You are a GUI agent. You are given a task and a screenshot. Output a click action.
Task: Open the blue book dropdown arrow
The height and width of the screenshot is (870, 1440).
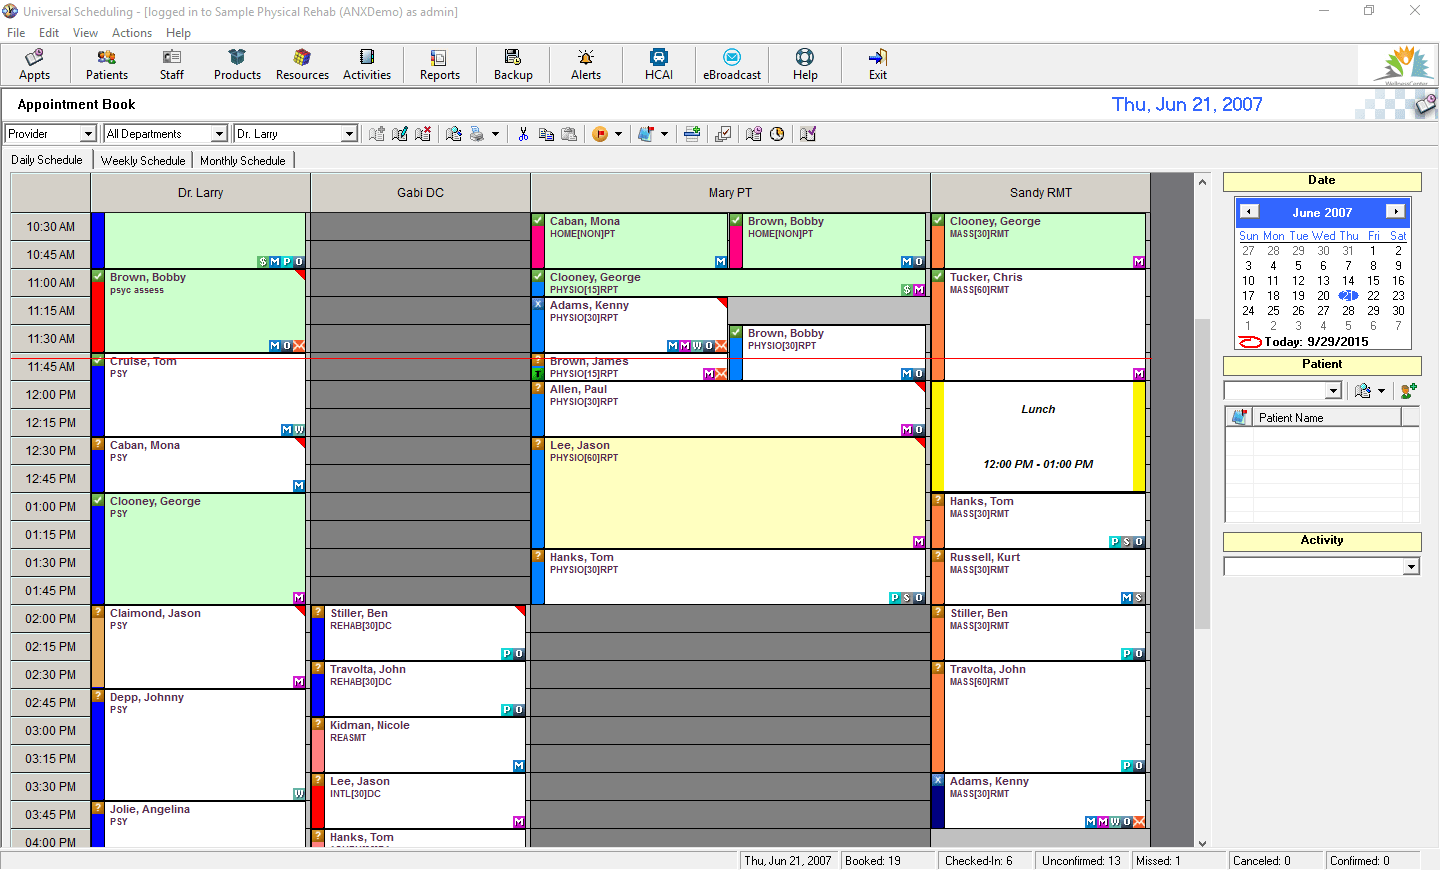coord(664,134)
